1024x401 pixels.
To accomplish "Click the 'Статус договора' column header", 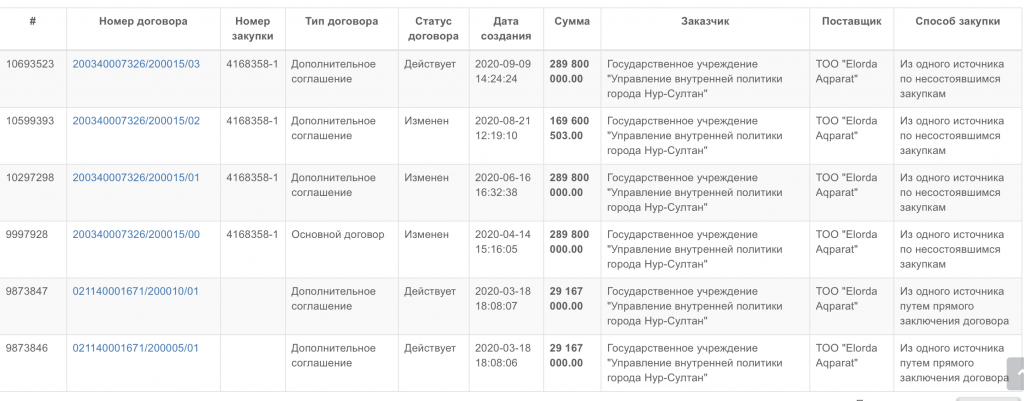I will click(433, 29).
